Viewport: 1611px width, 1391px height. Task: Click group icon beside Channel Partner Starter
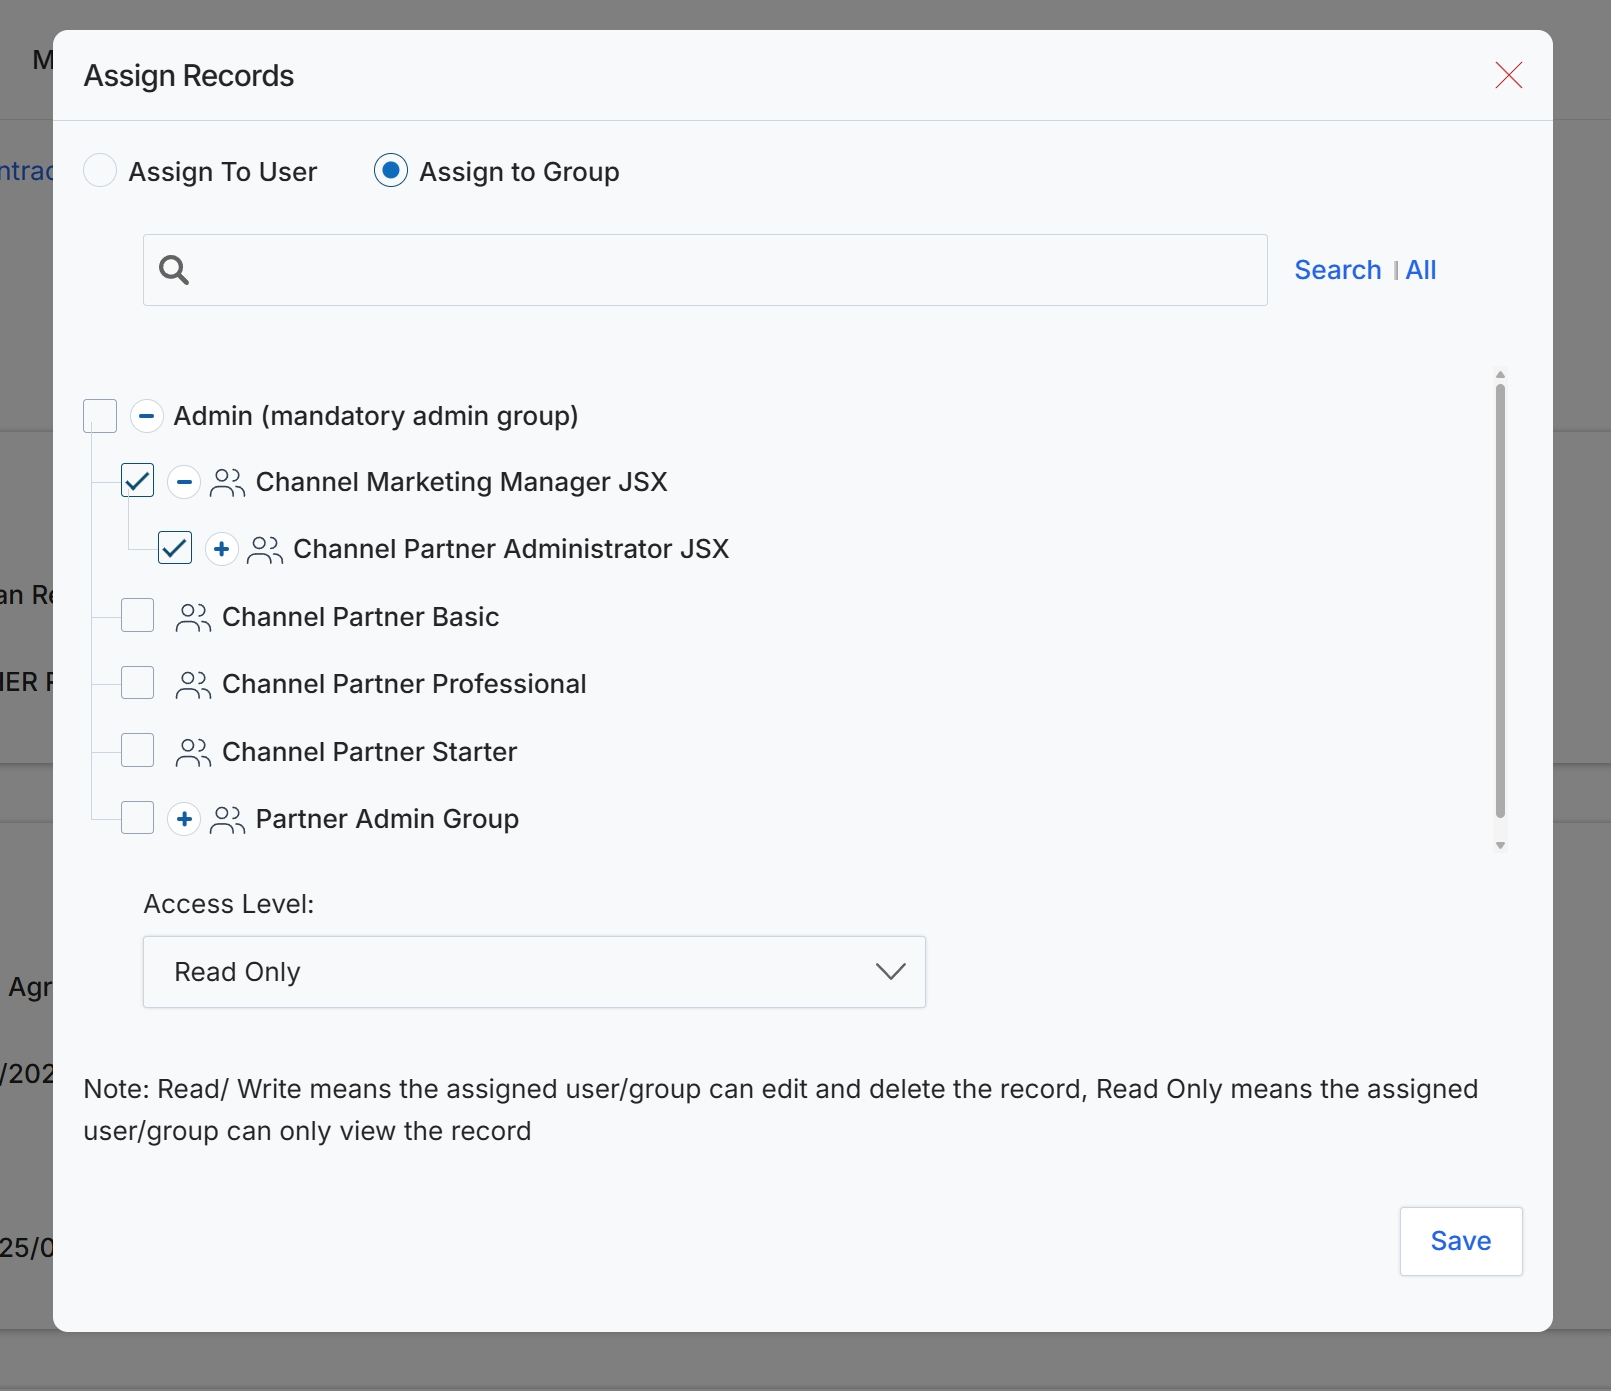click(x=193, y=752)
